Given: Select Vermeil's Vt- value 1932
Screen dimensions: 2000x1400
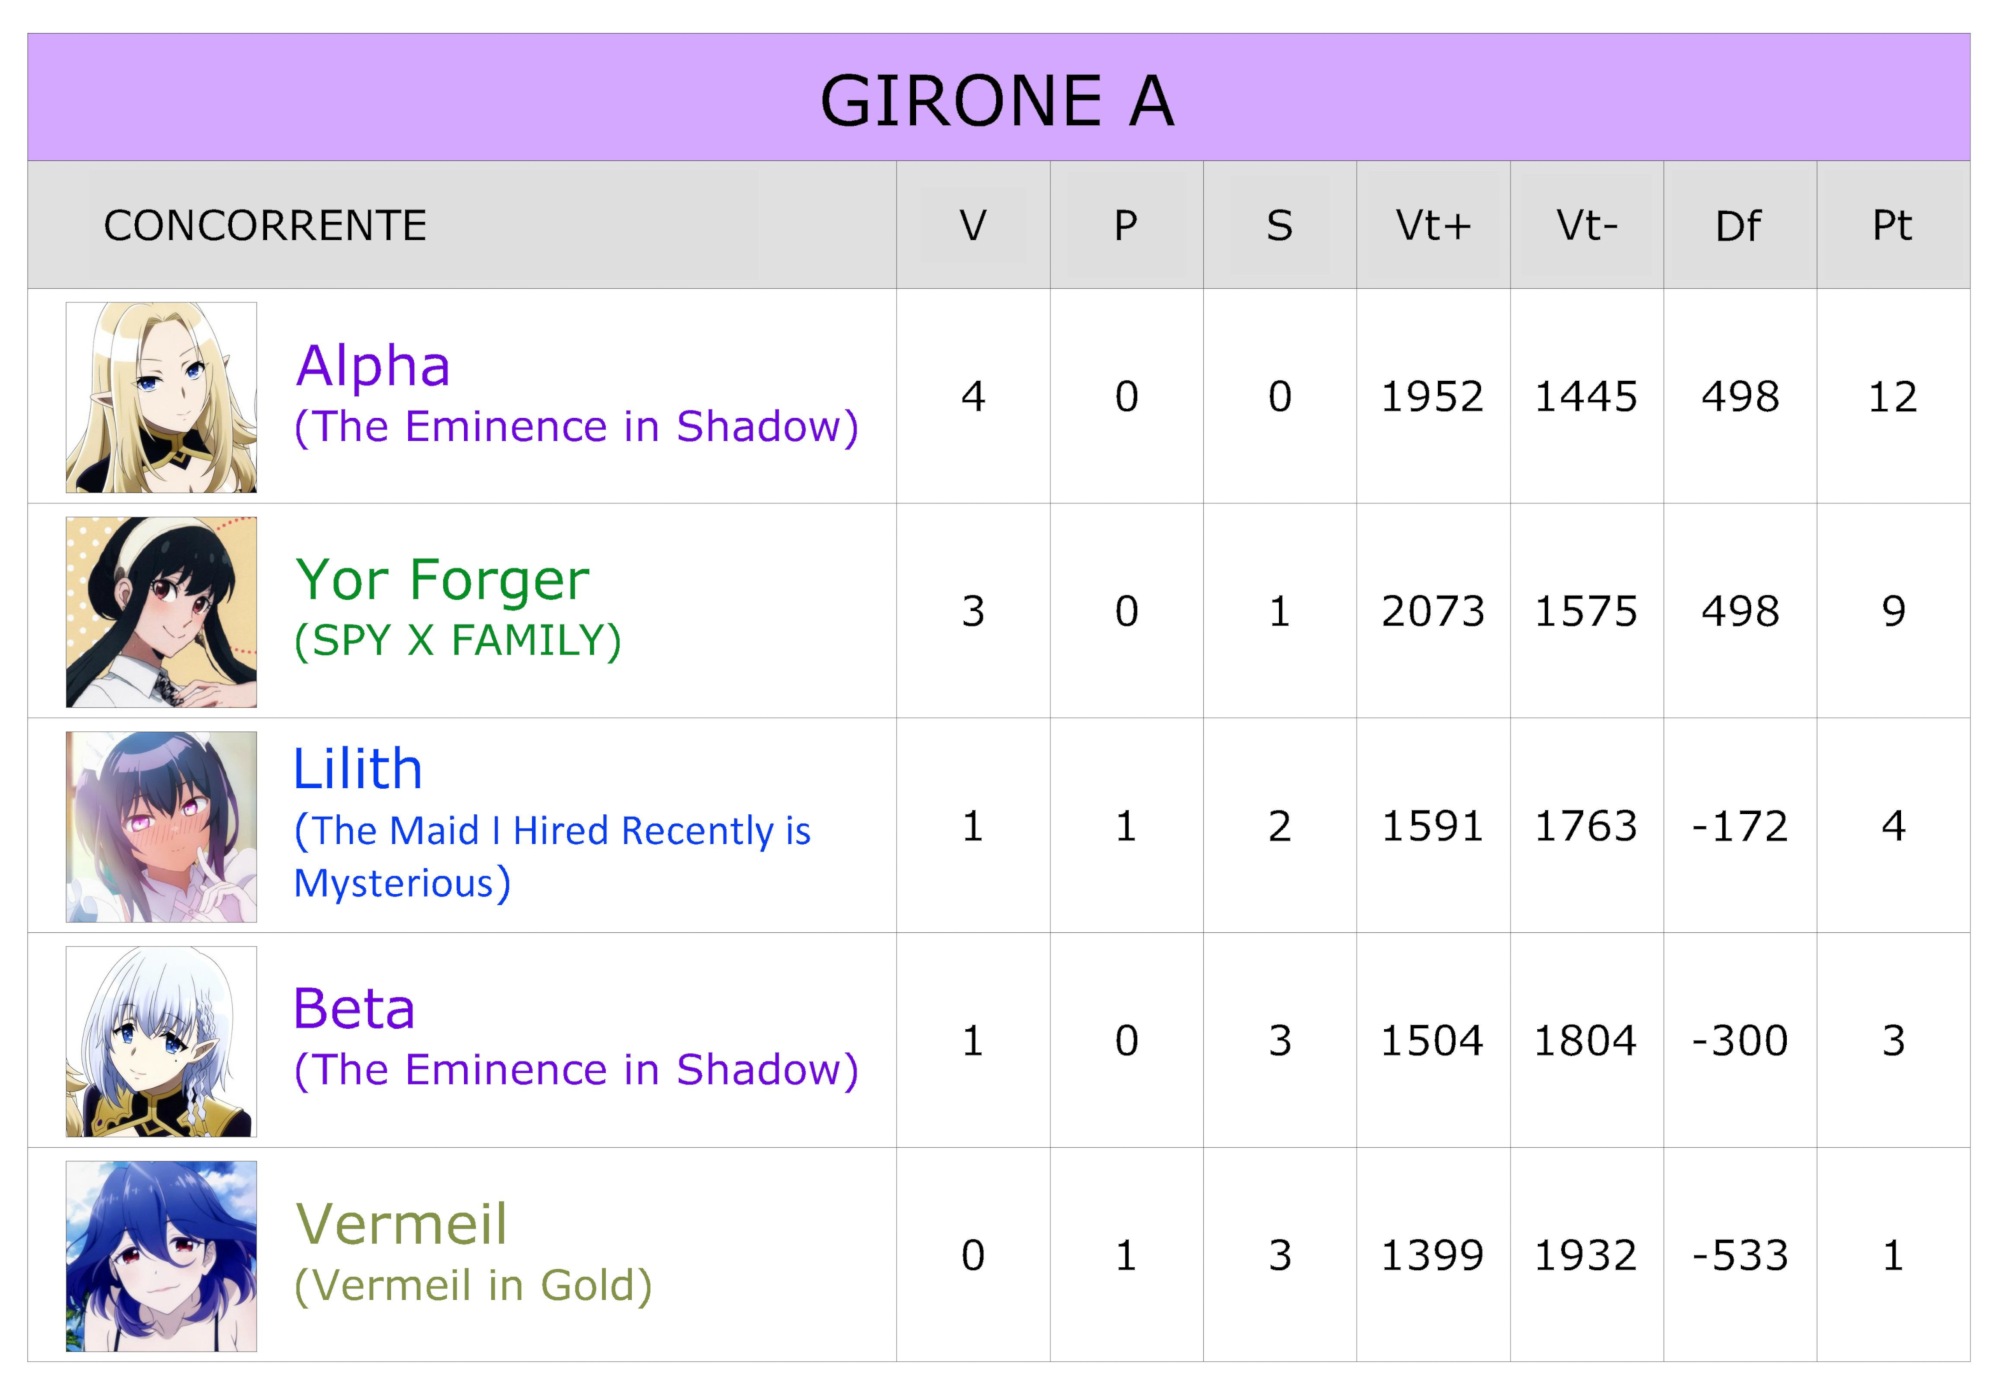Looking at the screenshot, I should (1586, 1255).
